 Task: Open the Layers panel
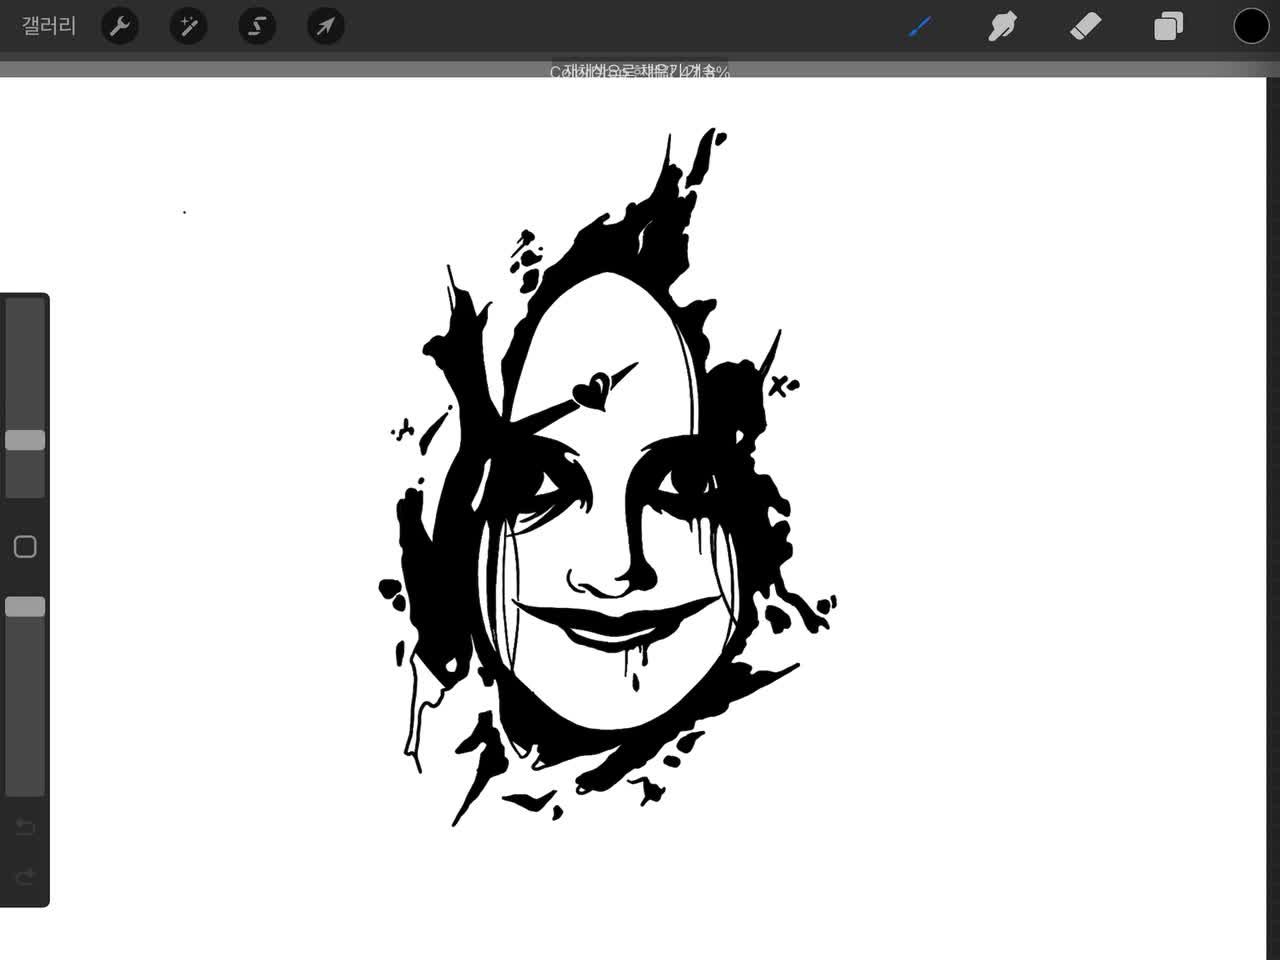(x=1168, y=26)
